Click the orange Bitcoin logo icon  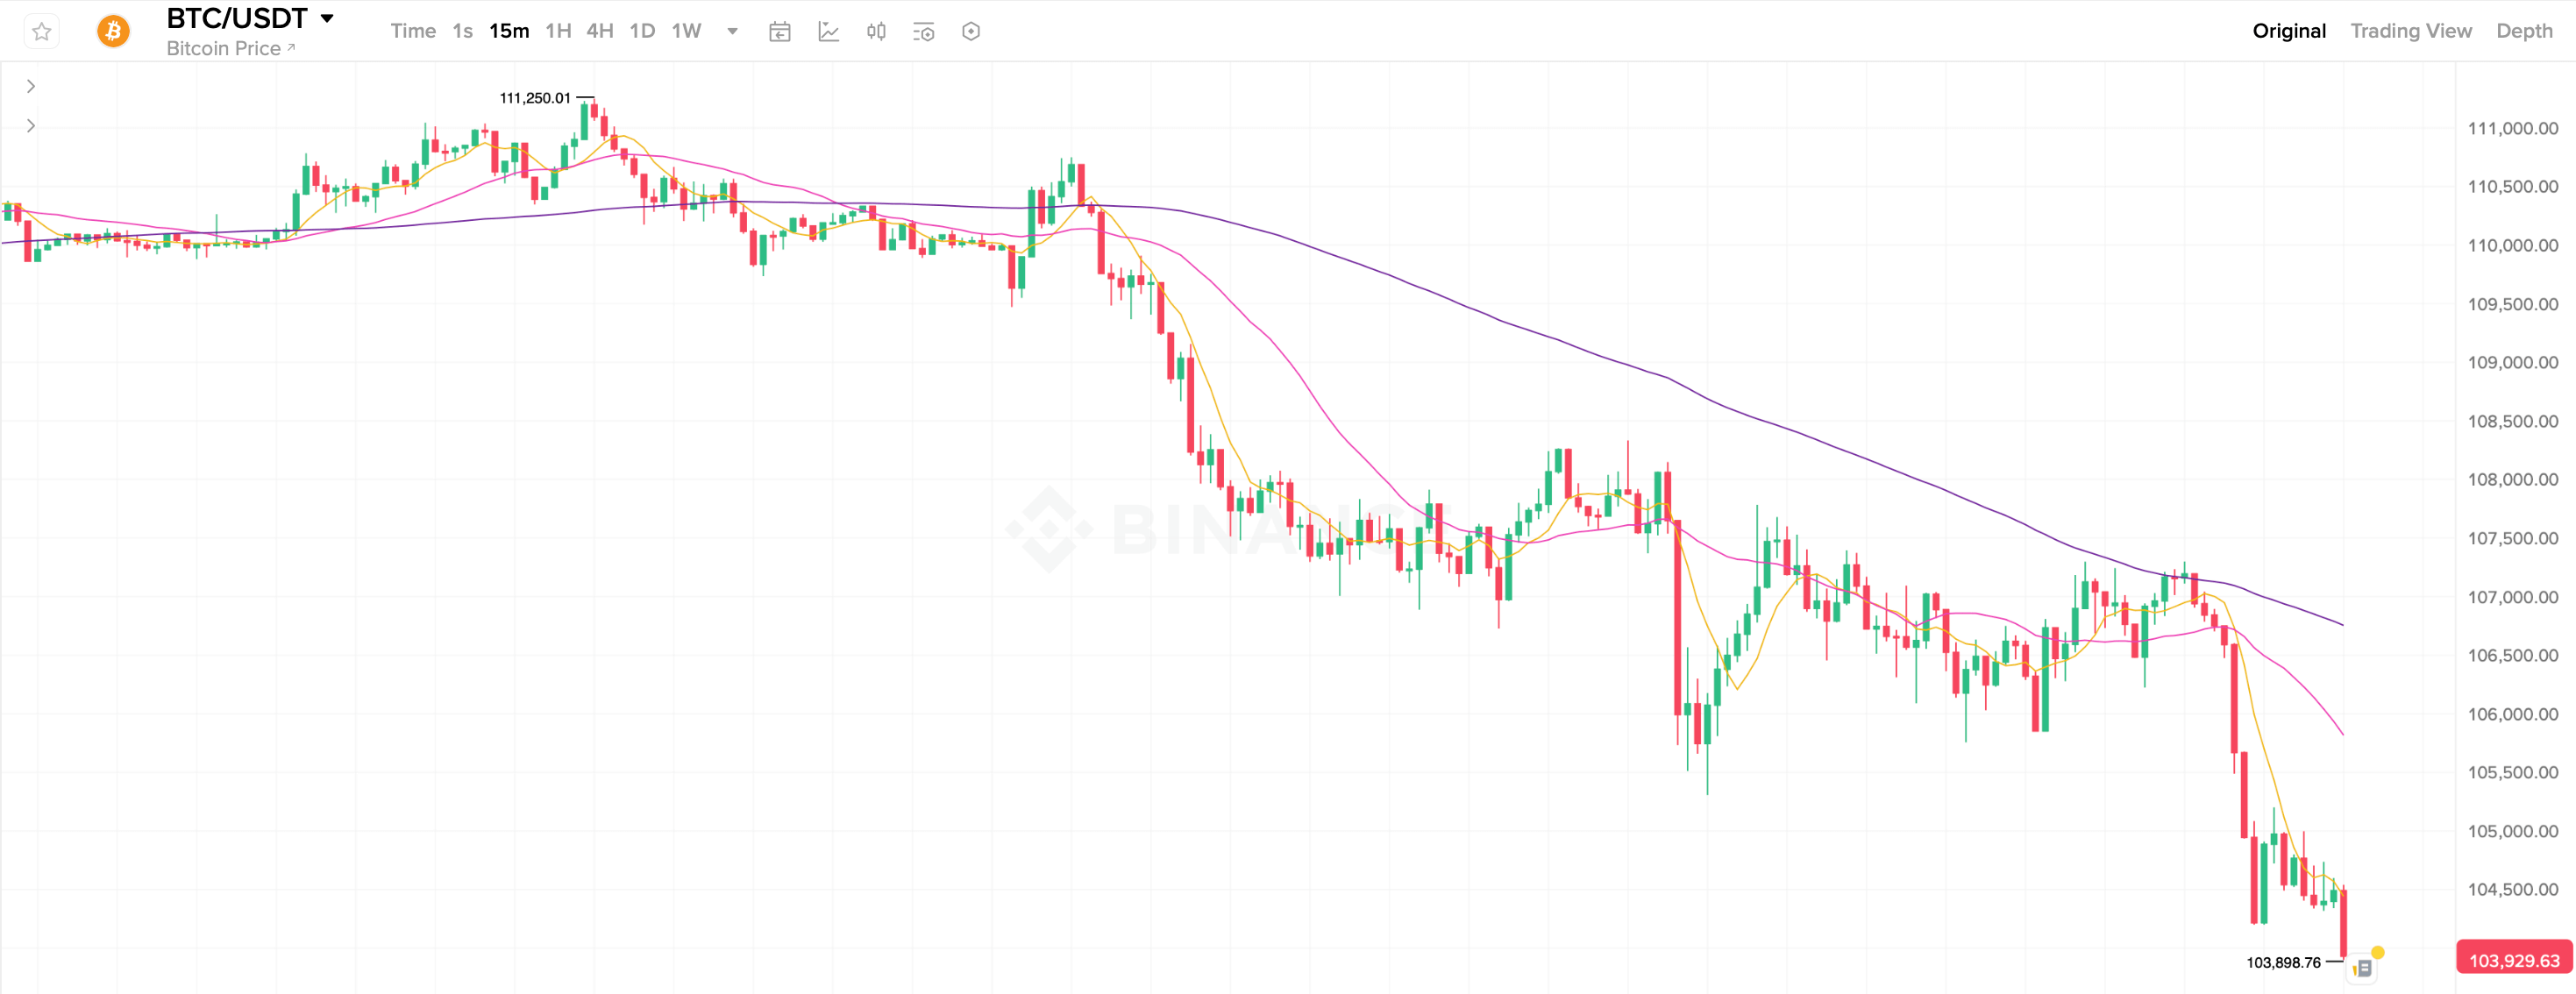tap(113, 32)
